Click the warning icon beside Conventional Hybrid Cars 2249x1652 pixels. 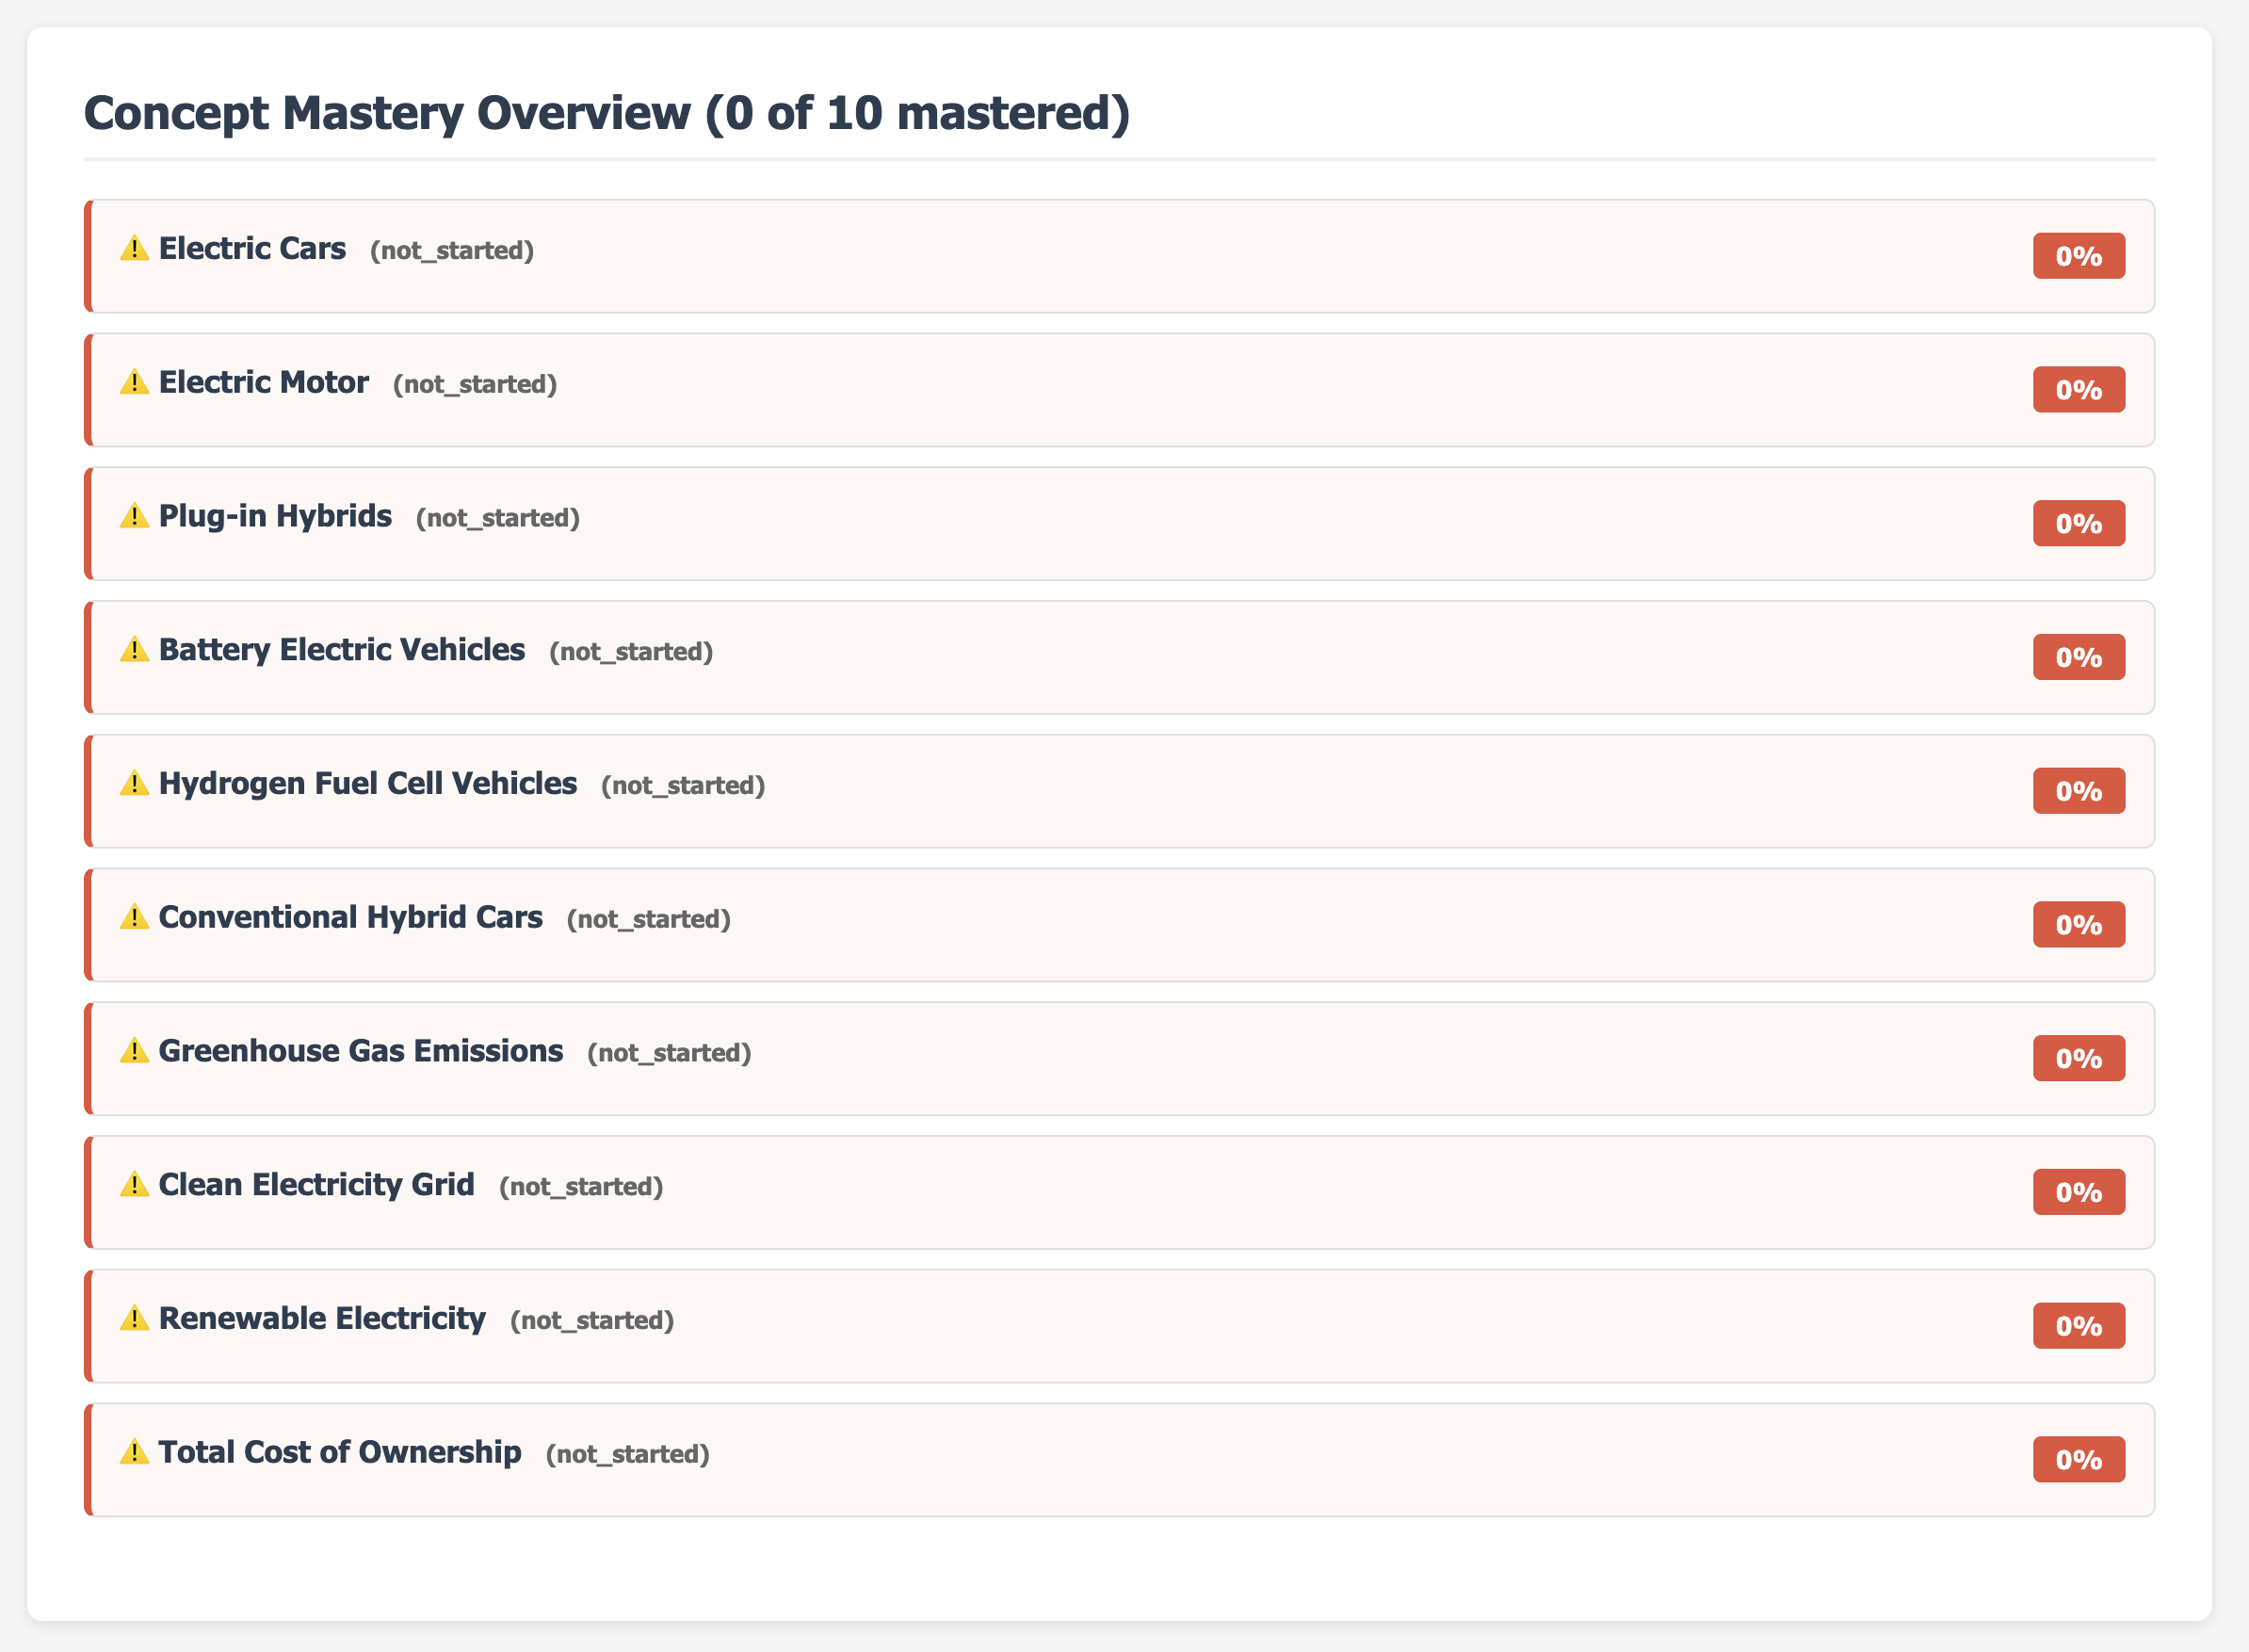point(134,917)
